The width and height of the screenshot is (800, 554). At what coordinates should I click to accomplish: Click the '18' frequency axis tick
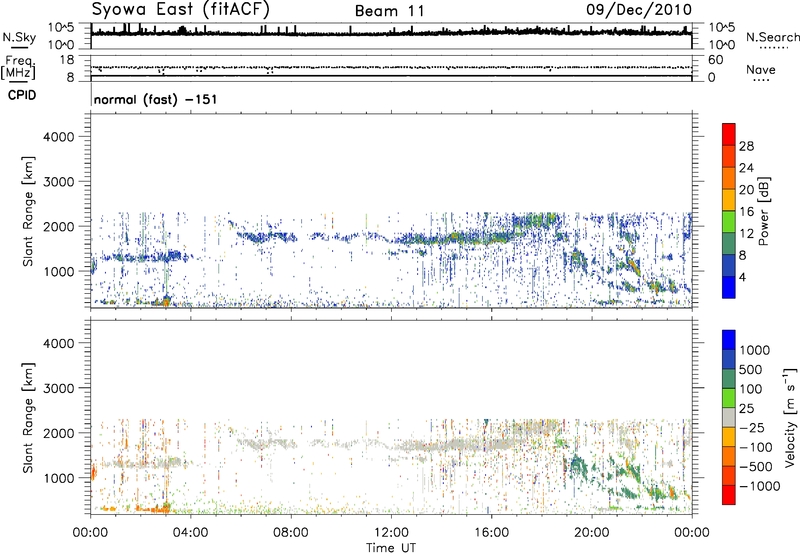67,60
